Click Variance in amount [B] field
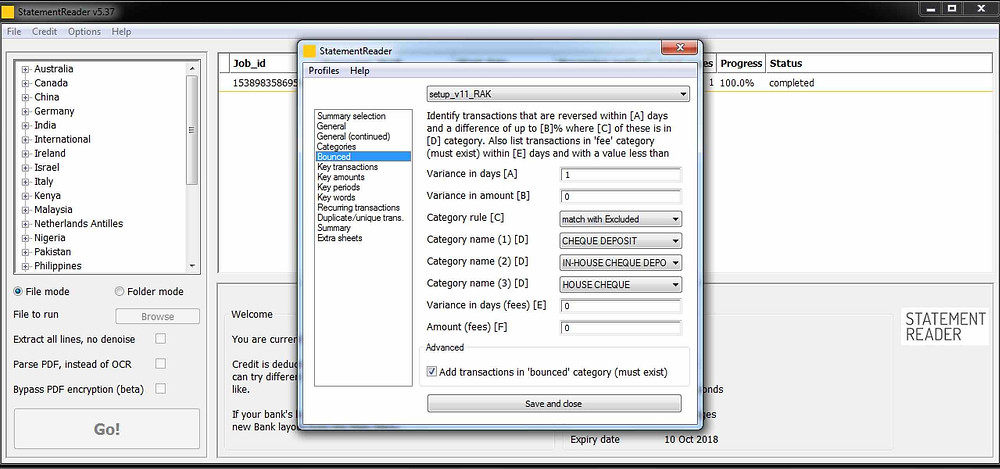 [x=621, y=197]
